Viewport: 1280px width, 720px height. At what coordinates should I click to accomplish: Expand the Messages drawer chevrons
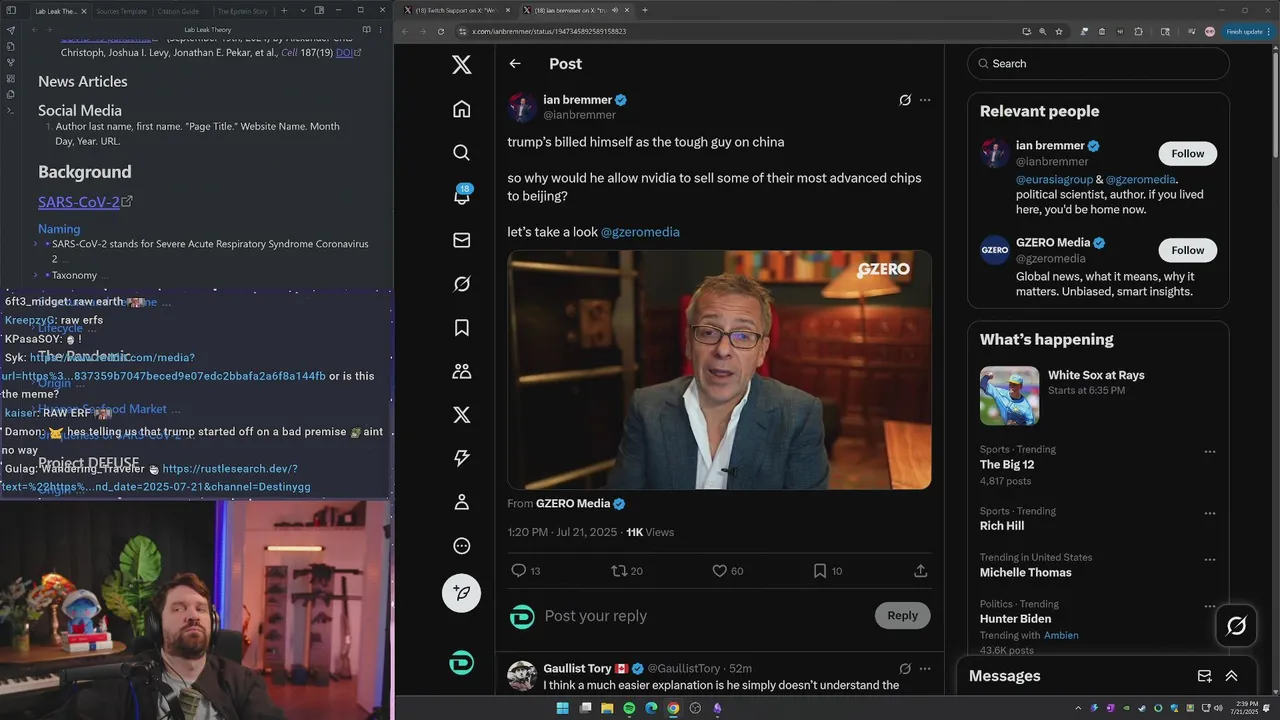click(x=1231, y=676)
